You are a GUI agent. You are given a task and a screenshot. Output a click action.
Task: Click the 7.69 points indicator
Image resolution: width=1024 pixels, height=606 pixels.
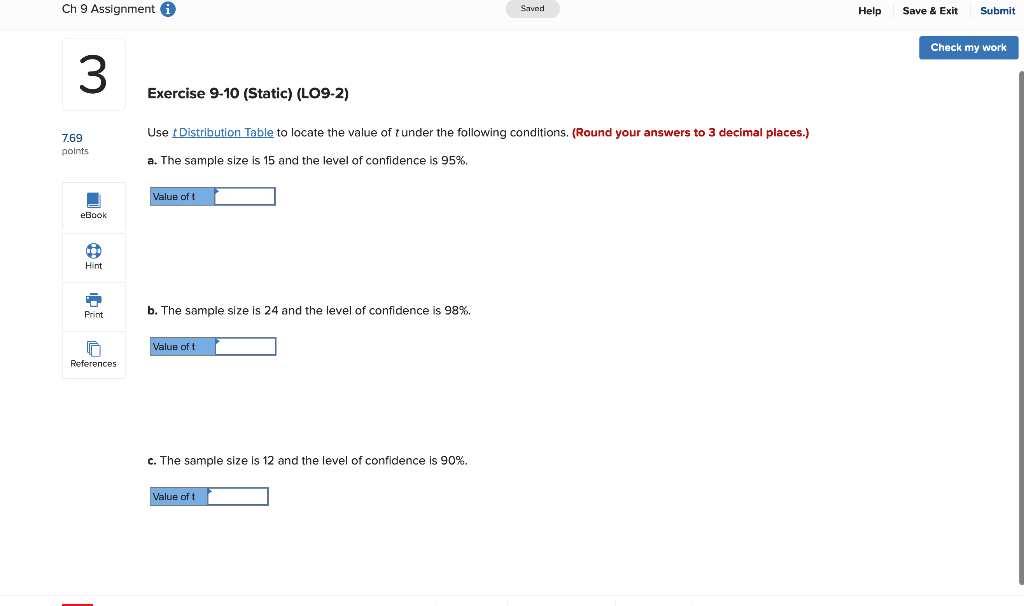pyautogui.click(x=72, y=138)
